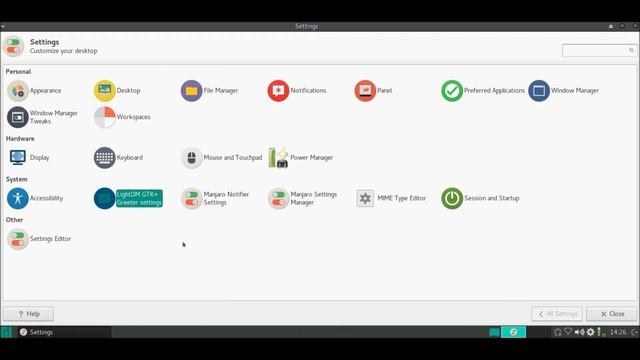
Task: Switch to first workspace in pager
Action: [x=494, y=332]
